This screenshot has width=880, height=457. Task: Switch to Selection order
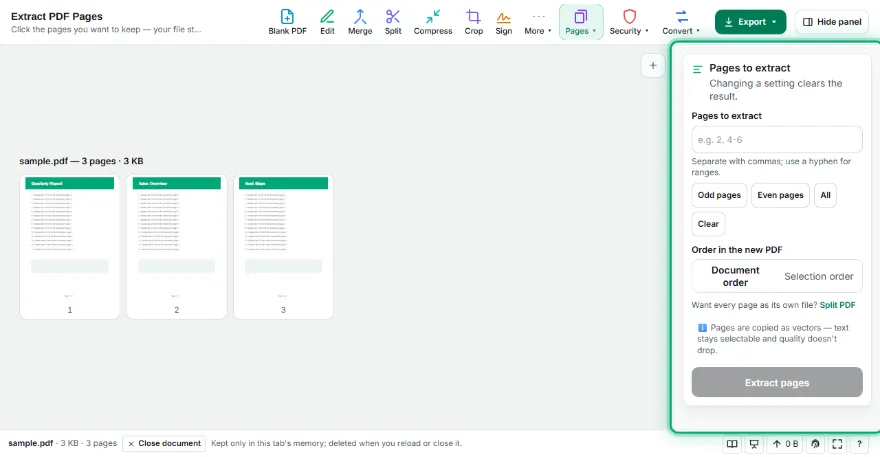pos(818,276)
